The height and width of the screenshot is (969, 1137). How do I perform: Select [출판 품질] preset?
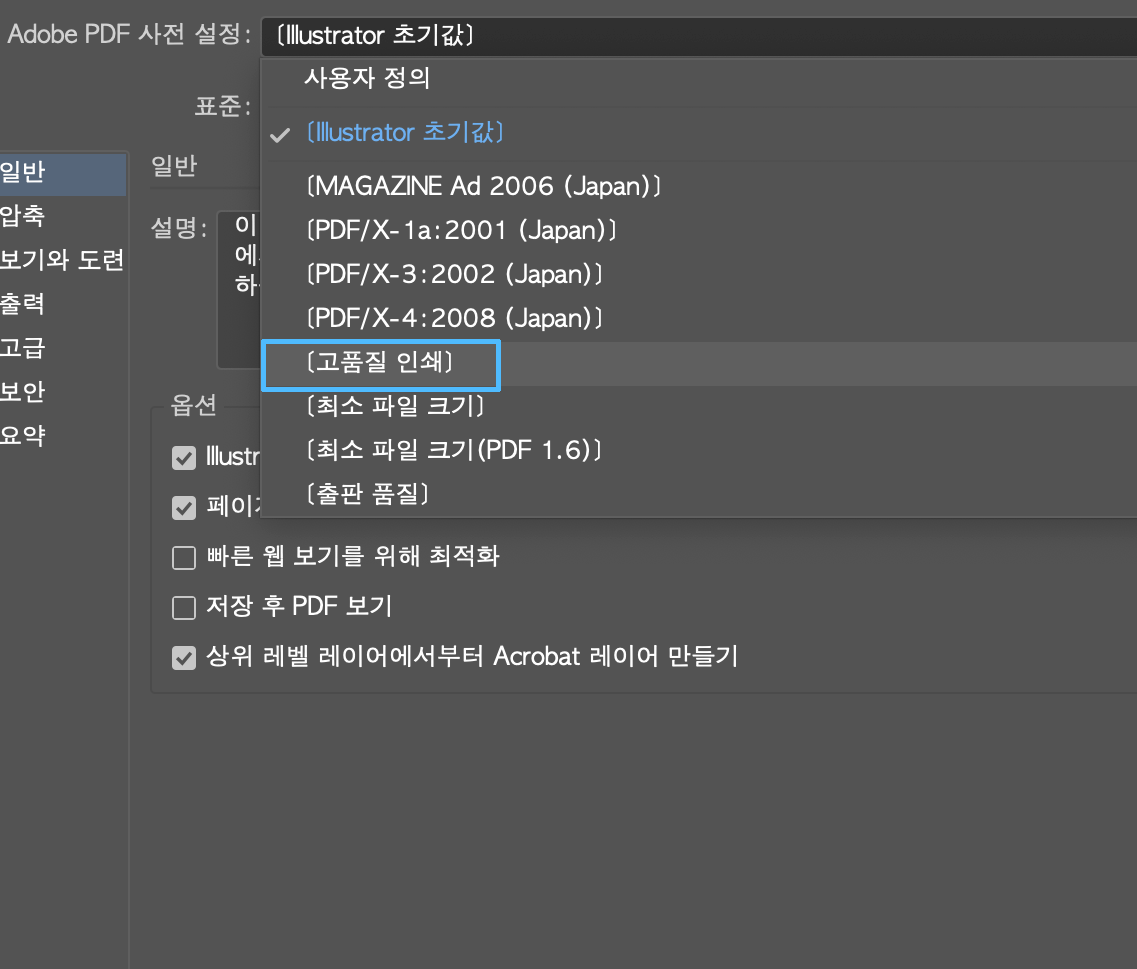[x=698, y=495]
